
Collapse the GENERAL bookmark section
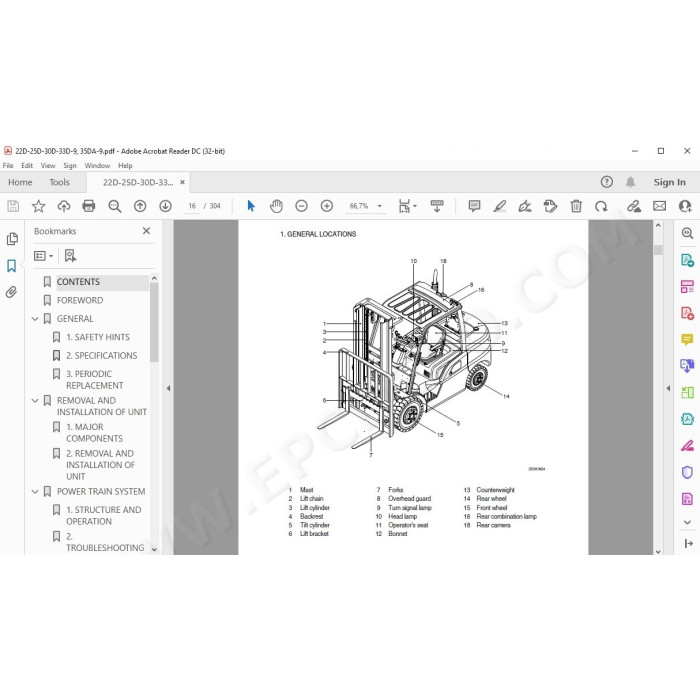pos(35,319)
